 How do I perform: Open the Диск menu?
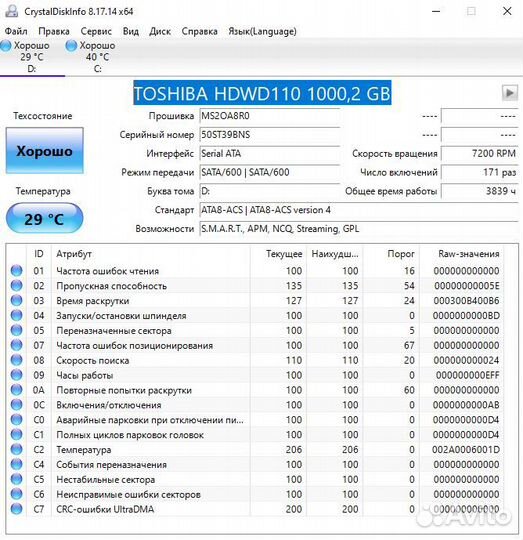[160, 31]
